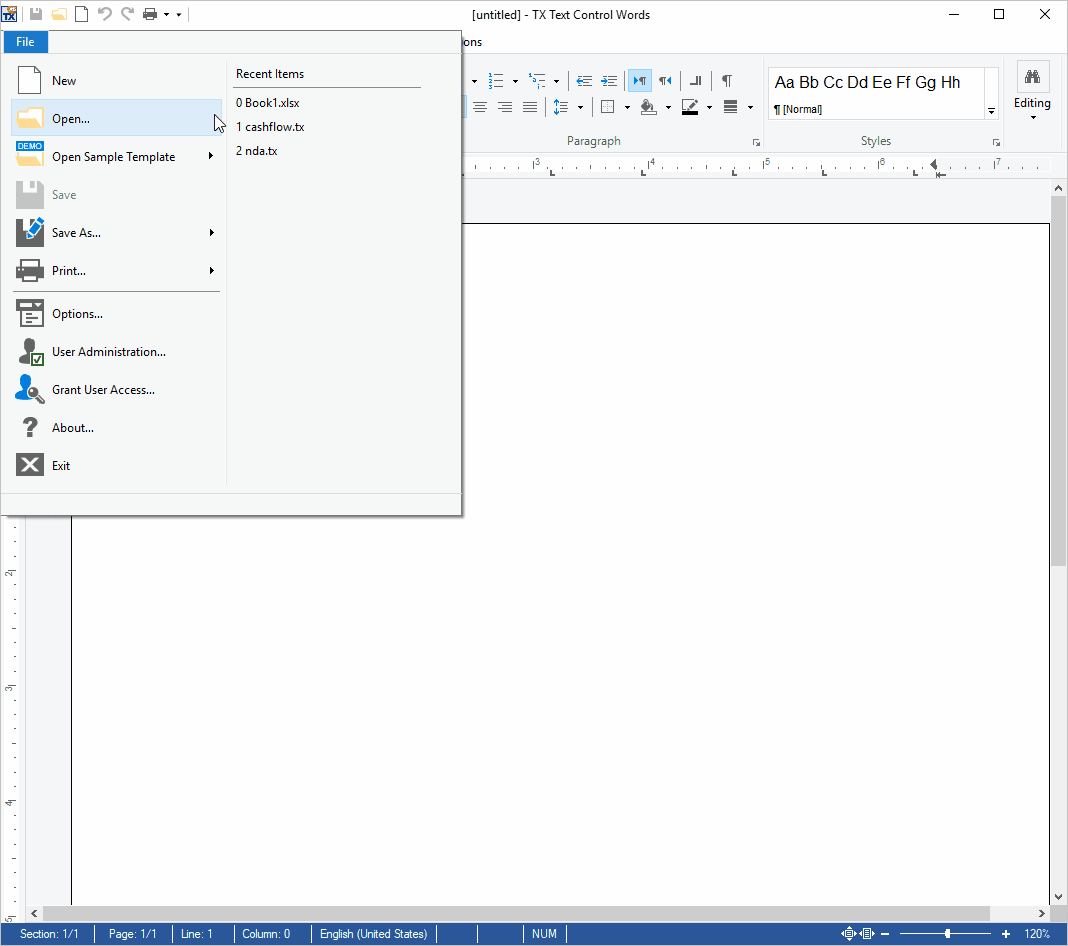Viewport: 1068px width, 946px height.
Task: Open recent file cashflow.tx
Action: coord(269,126)
